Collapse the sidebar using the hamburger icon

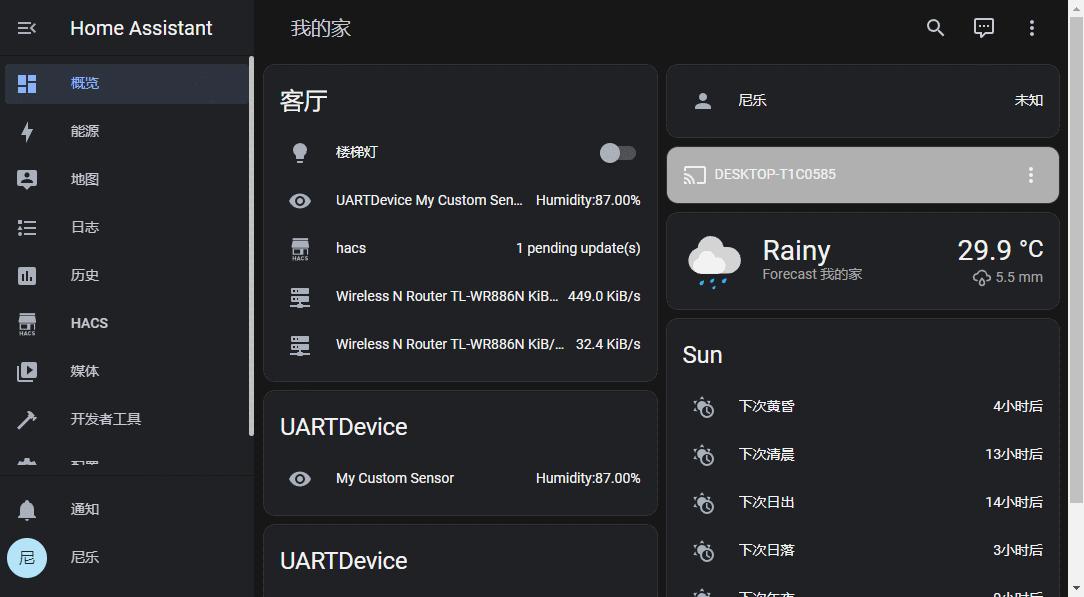click(25, 27)
